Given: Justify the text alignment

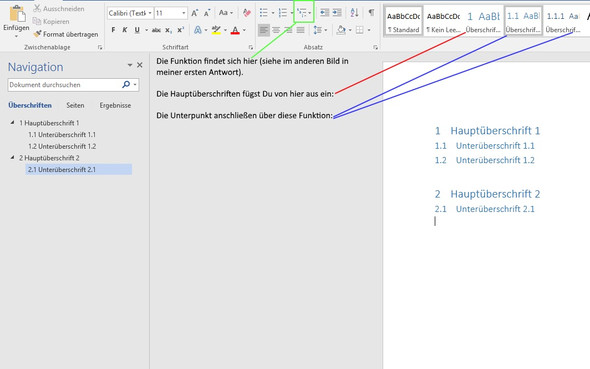Looking at the screenshot, I should pos(300,30).
